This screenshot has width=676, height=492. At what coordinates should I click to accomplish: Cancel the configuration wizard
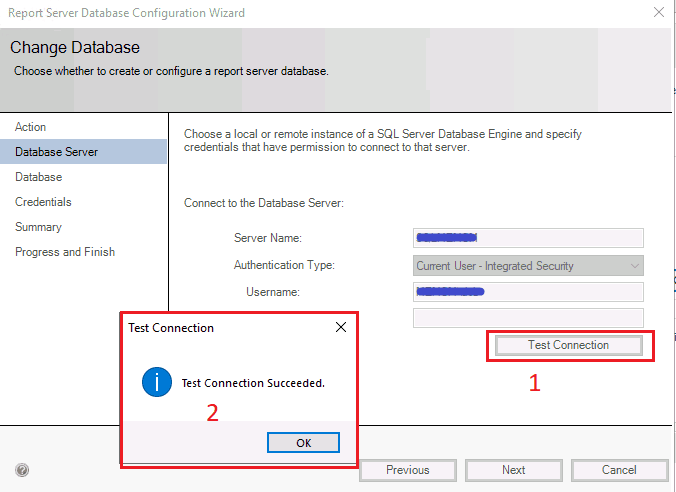(x=619, y=470)
